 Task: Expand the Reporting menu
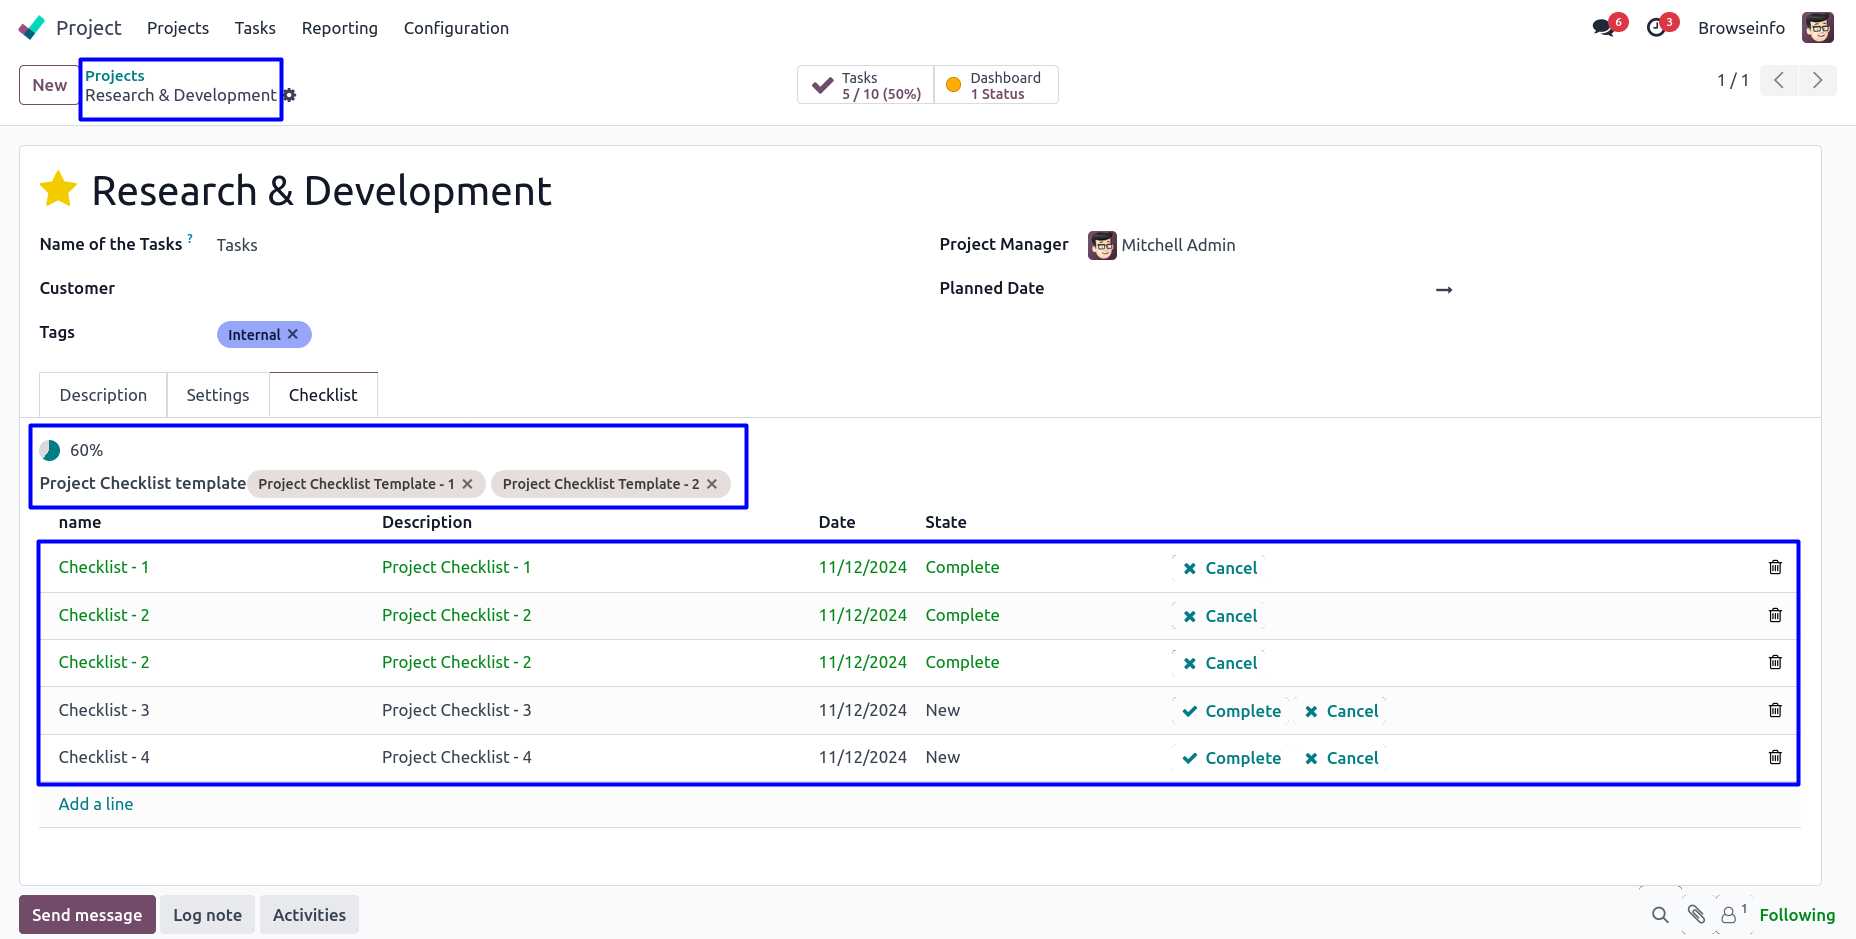point(339,28)
